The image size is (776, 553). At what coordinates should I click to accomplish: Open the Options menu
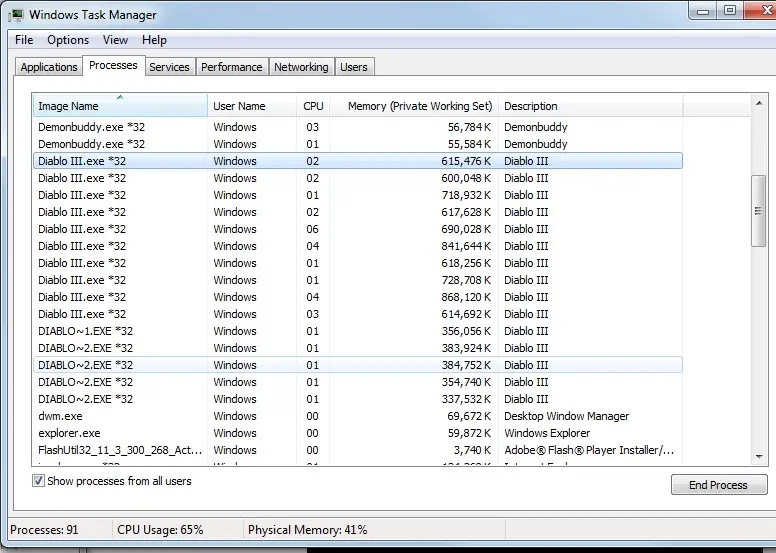coord(68,40)
